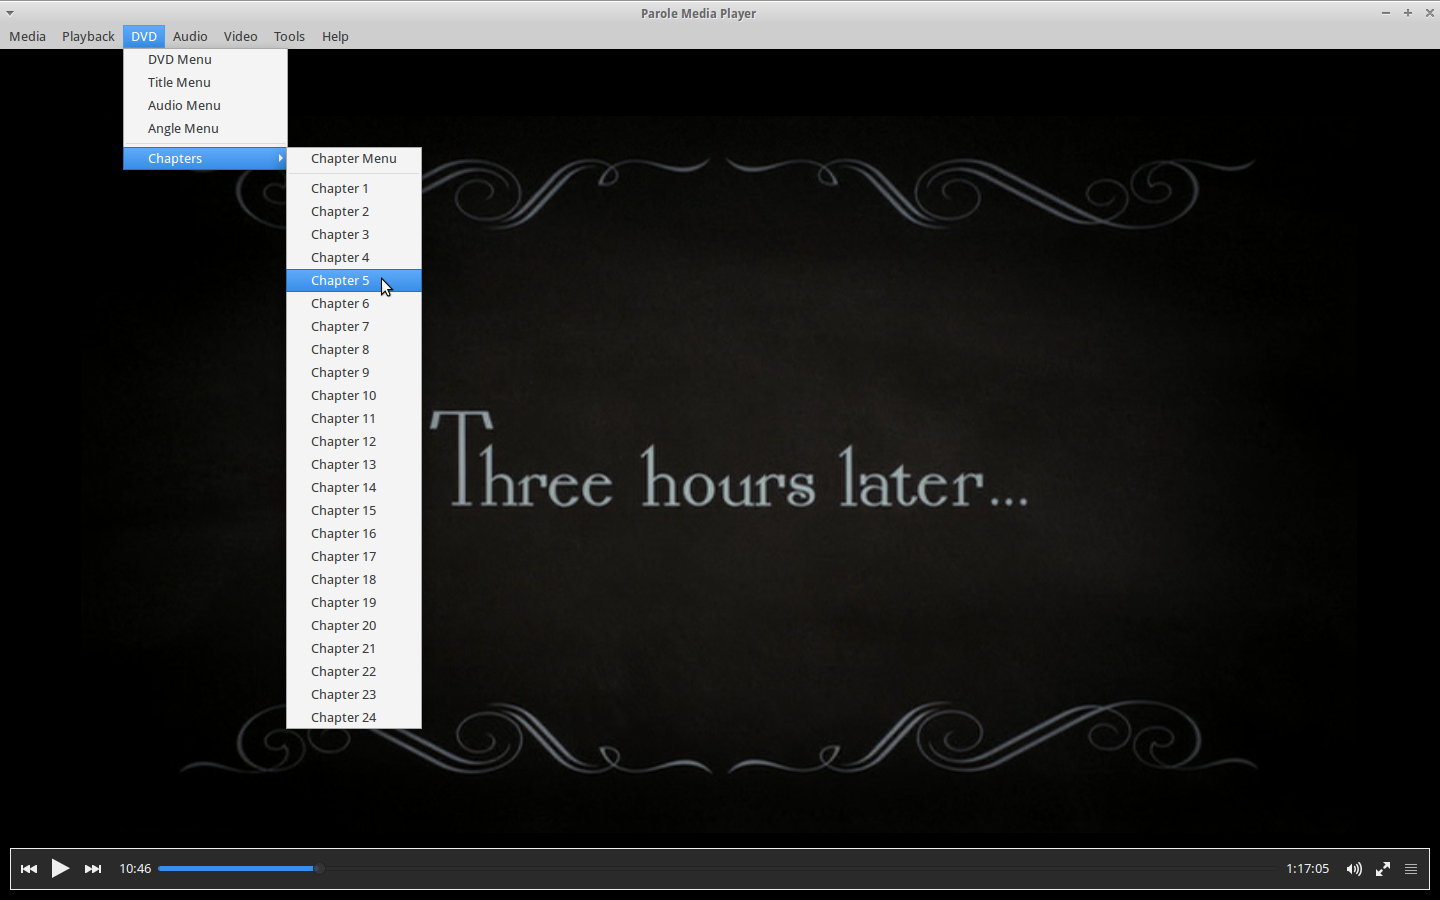Open the Media menu

pos(27,36)
